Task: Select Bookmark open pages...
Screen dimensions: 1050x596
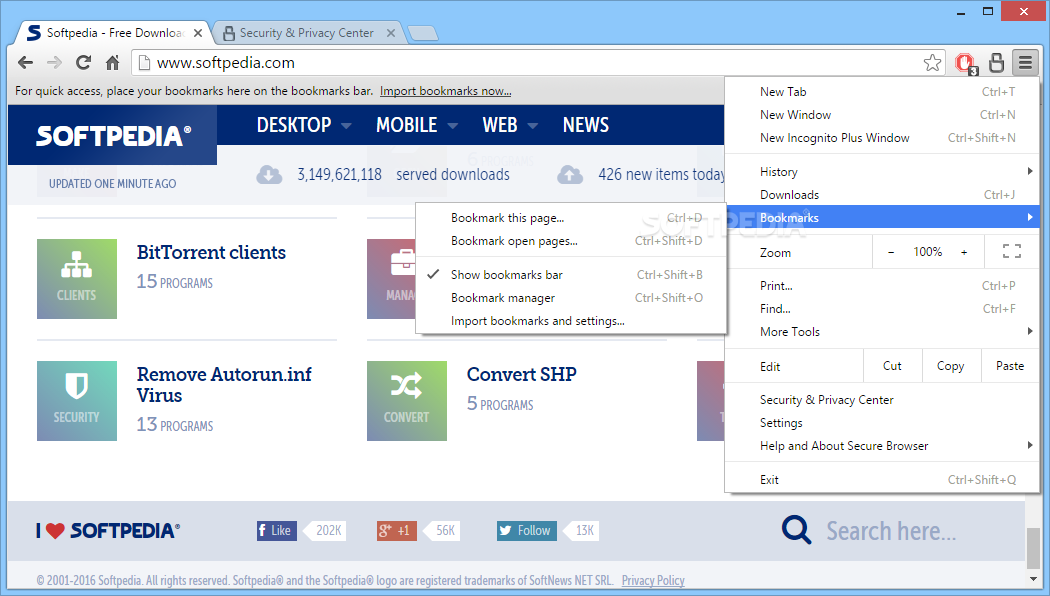Action: [x=571, y=240]
